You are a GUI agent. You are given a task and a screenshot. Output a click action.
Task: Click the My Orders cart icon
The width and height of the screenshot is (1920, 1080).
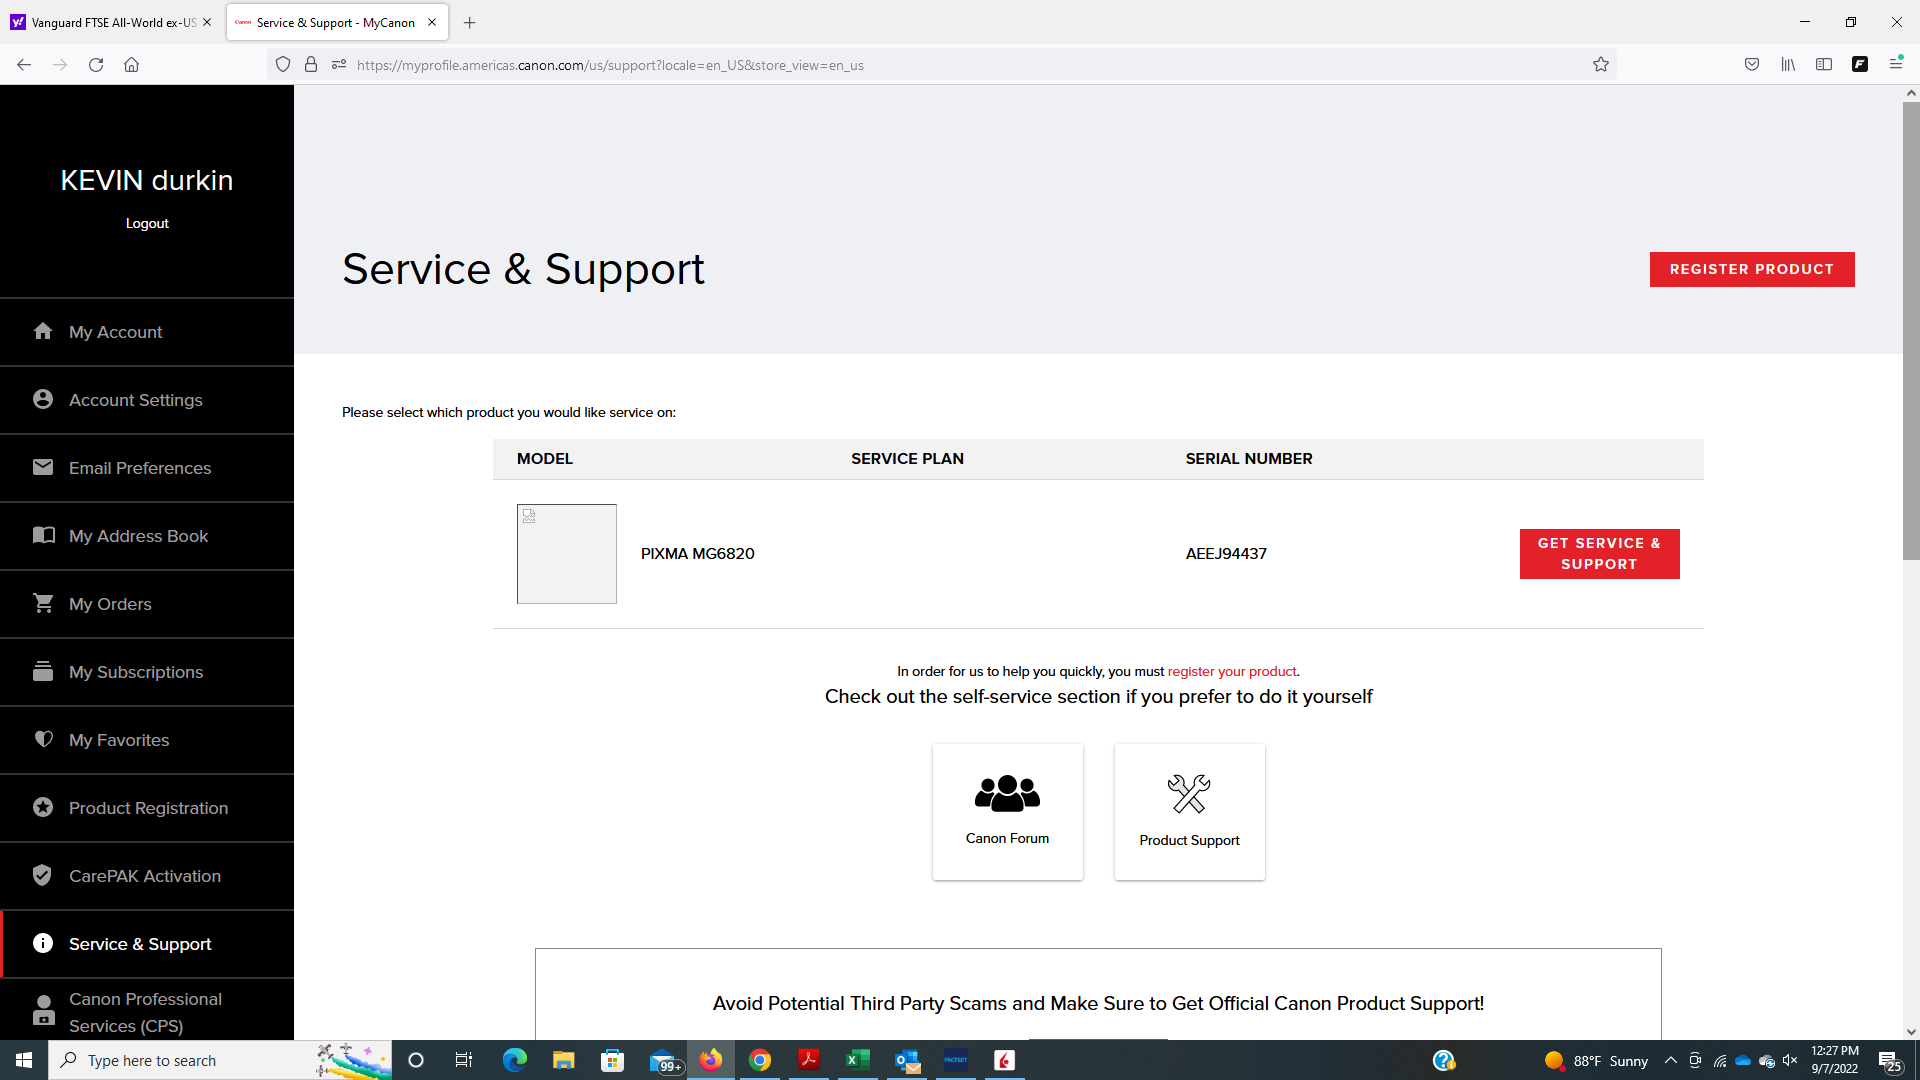(x=43, y=603)
